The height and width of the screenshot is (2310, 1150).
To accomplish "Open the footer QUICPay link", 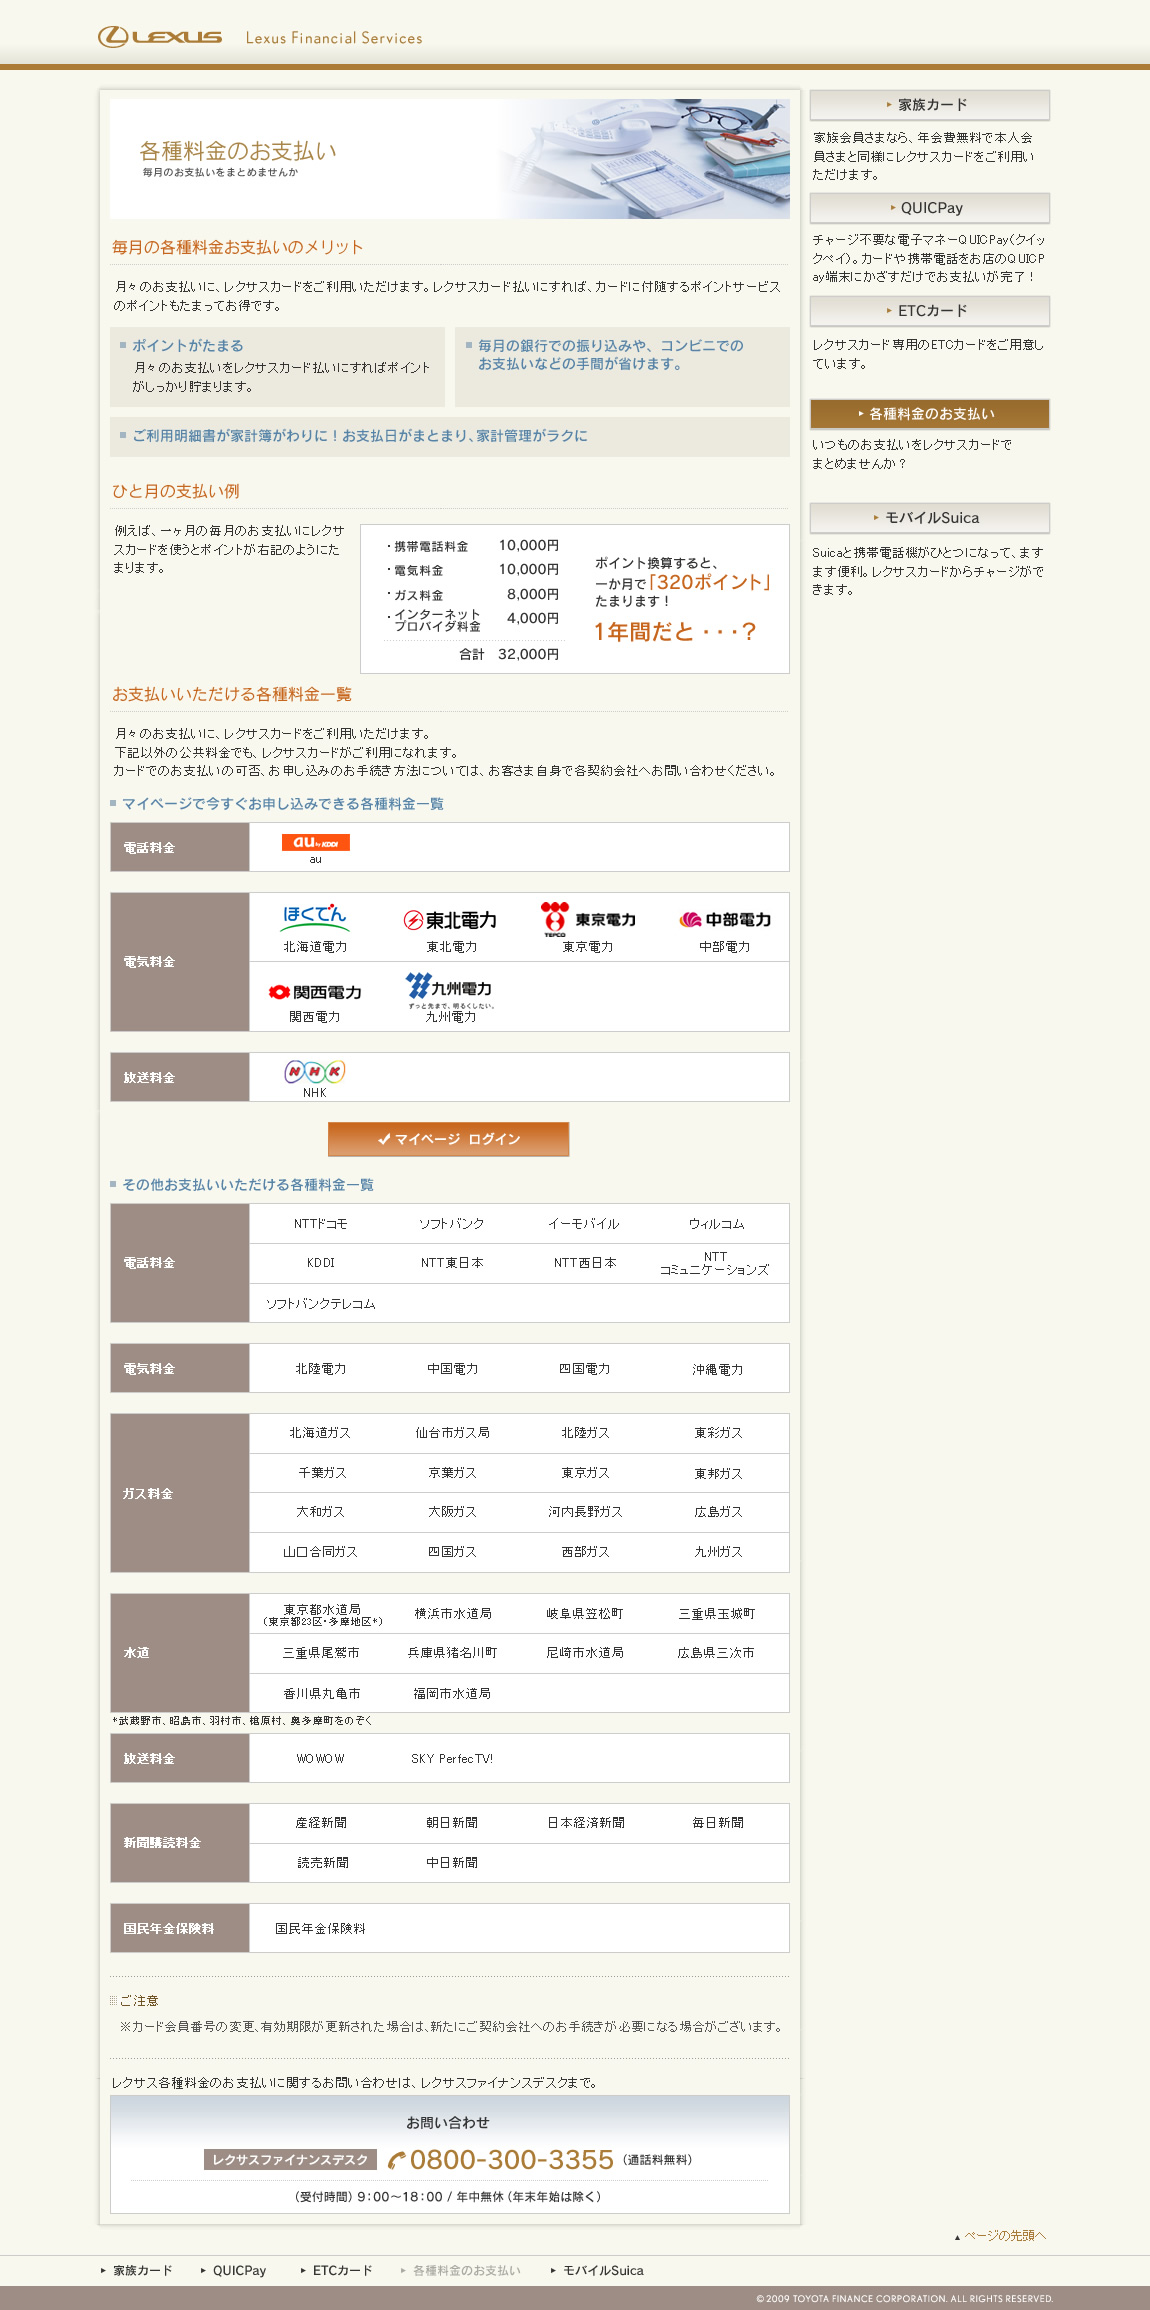I will 239,2271.
